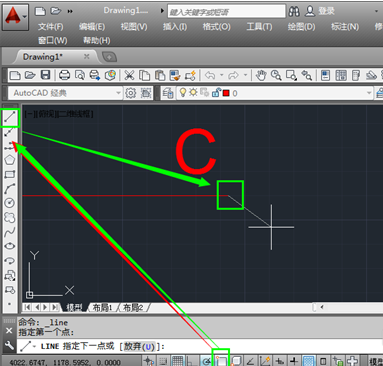This screenshot has height=366, width=383.
Task: Click the binoculars search icon
Action: pyautogui.click(x=294, y=11)
